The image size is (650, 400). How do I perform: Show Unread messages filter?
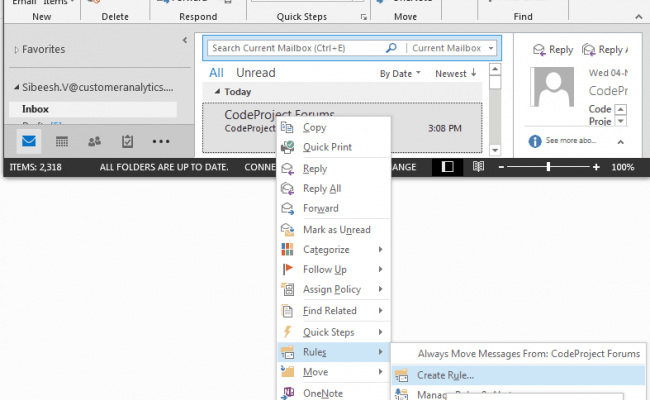pyautogui.click(x=256, y=73)
